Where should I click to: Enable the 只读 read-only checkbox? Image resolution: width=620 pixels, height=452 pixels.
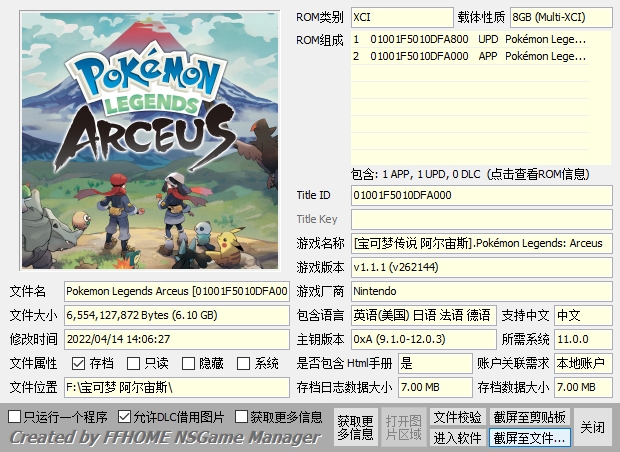pyautogui.click(x=135, y=363)
